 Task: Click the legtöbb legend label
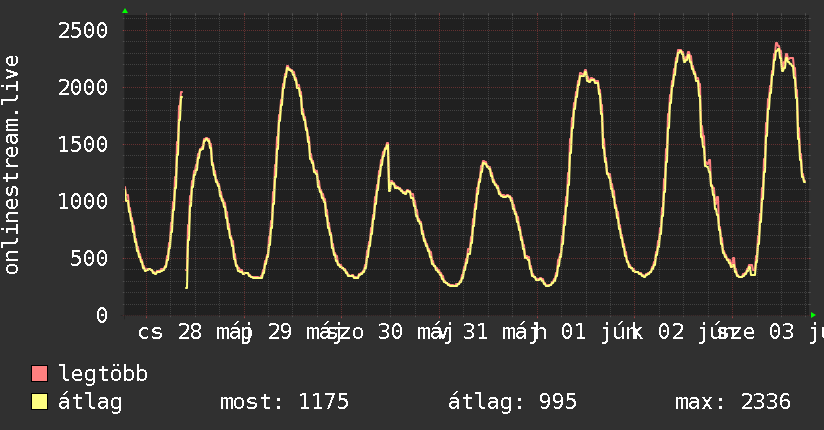coord(103,374)
